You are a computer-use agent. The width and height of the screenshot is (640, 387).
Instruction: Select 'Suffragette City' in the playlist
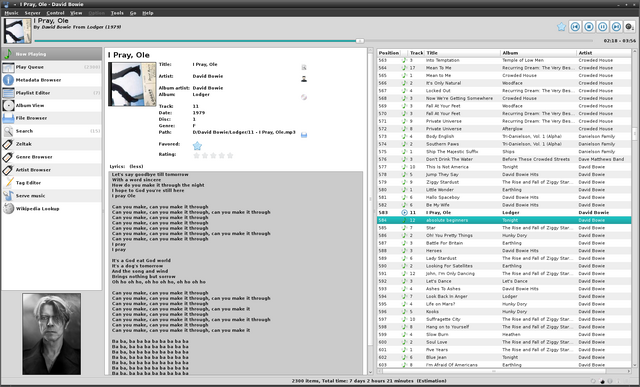click(504, 319)
